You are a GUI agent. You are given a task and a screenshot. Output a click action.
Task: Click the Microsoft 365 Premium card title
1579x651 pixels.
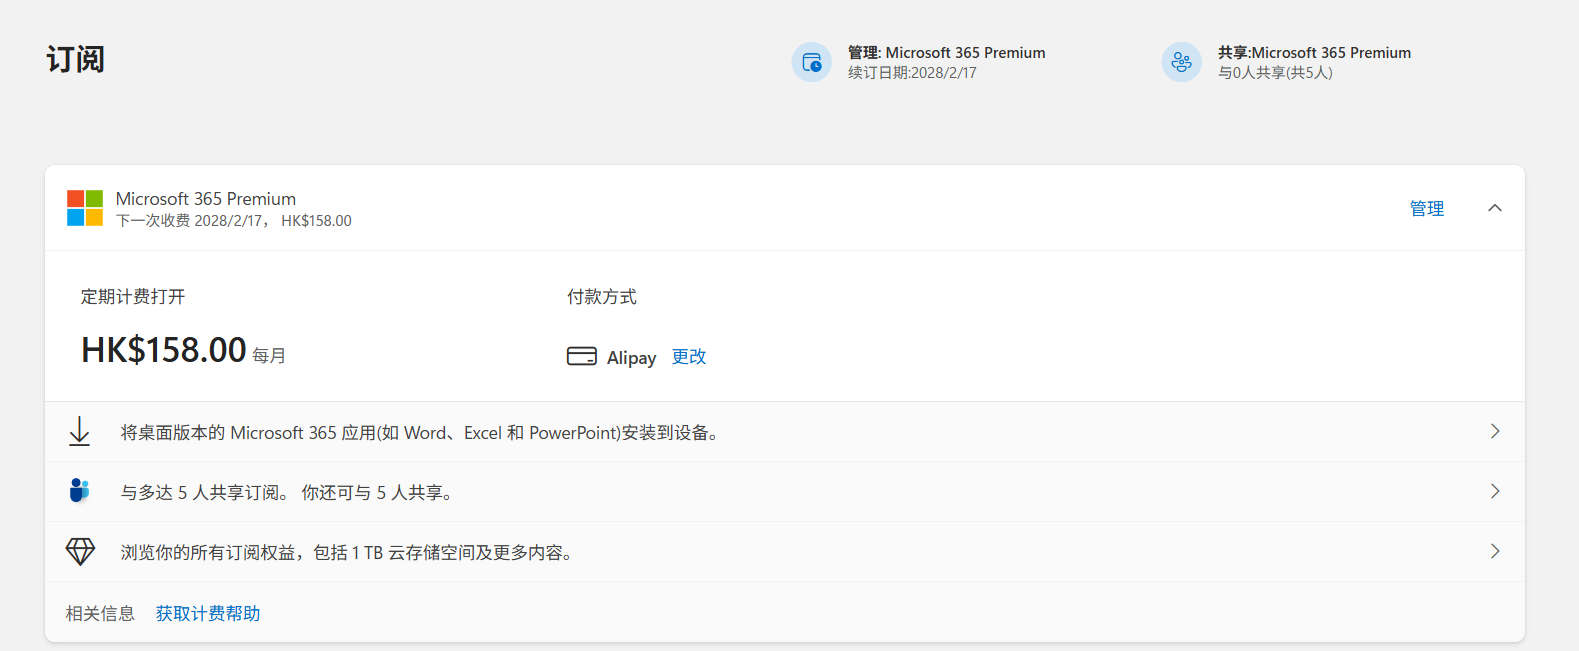[206, 199]
